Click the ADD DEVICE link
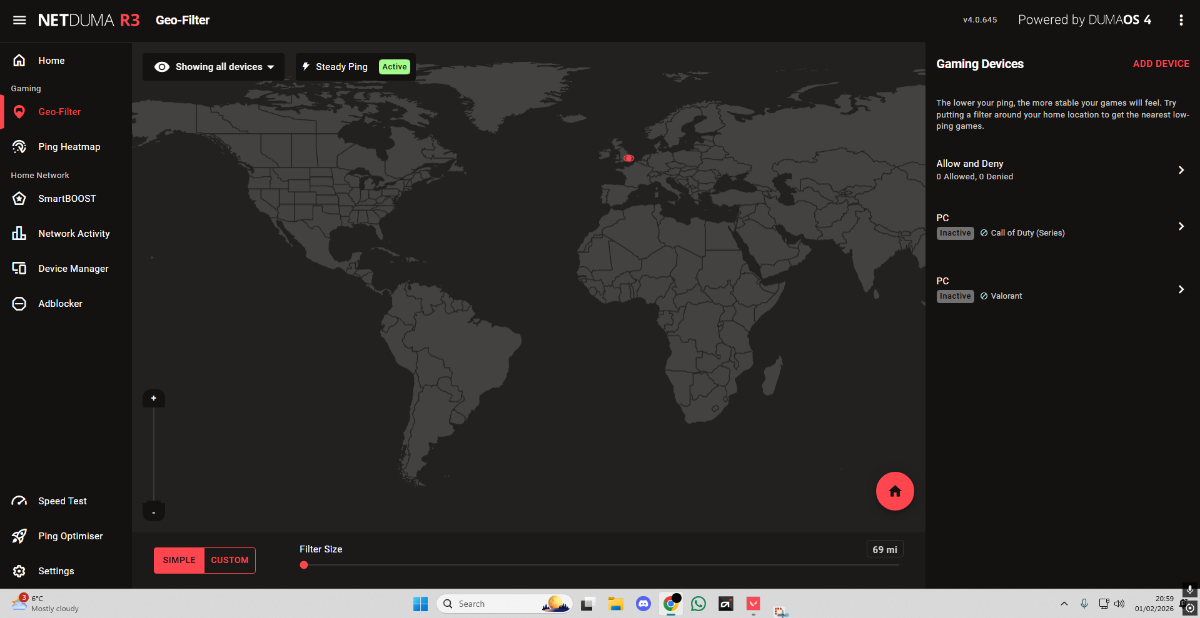Viewport: 1200px width, 618px height. point(1160,64)
